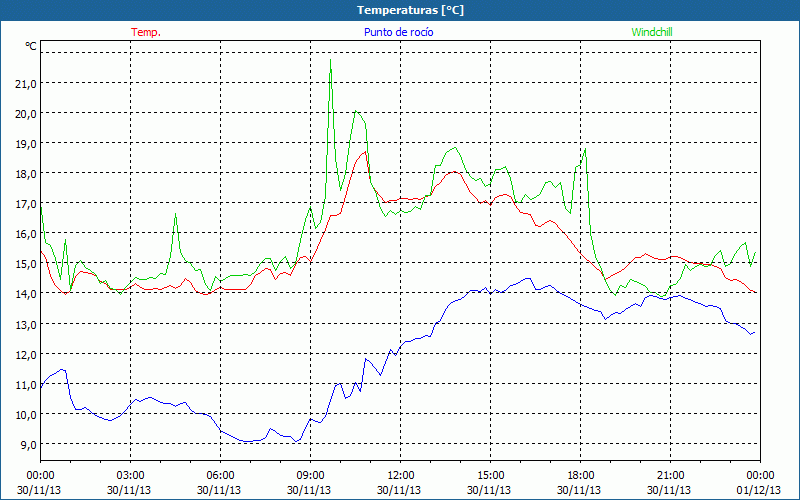The width and height of the screenshot is (800, 500).
Task: Click the 16,0 y-axis value
Action: click(26, 234)
